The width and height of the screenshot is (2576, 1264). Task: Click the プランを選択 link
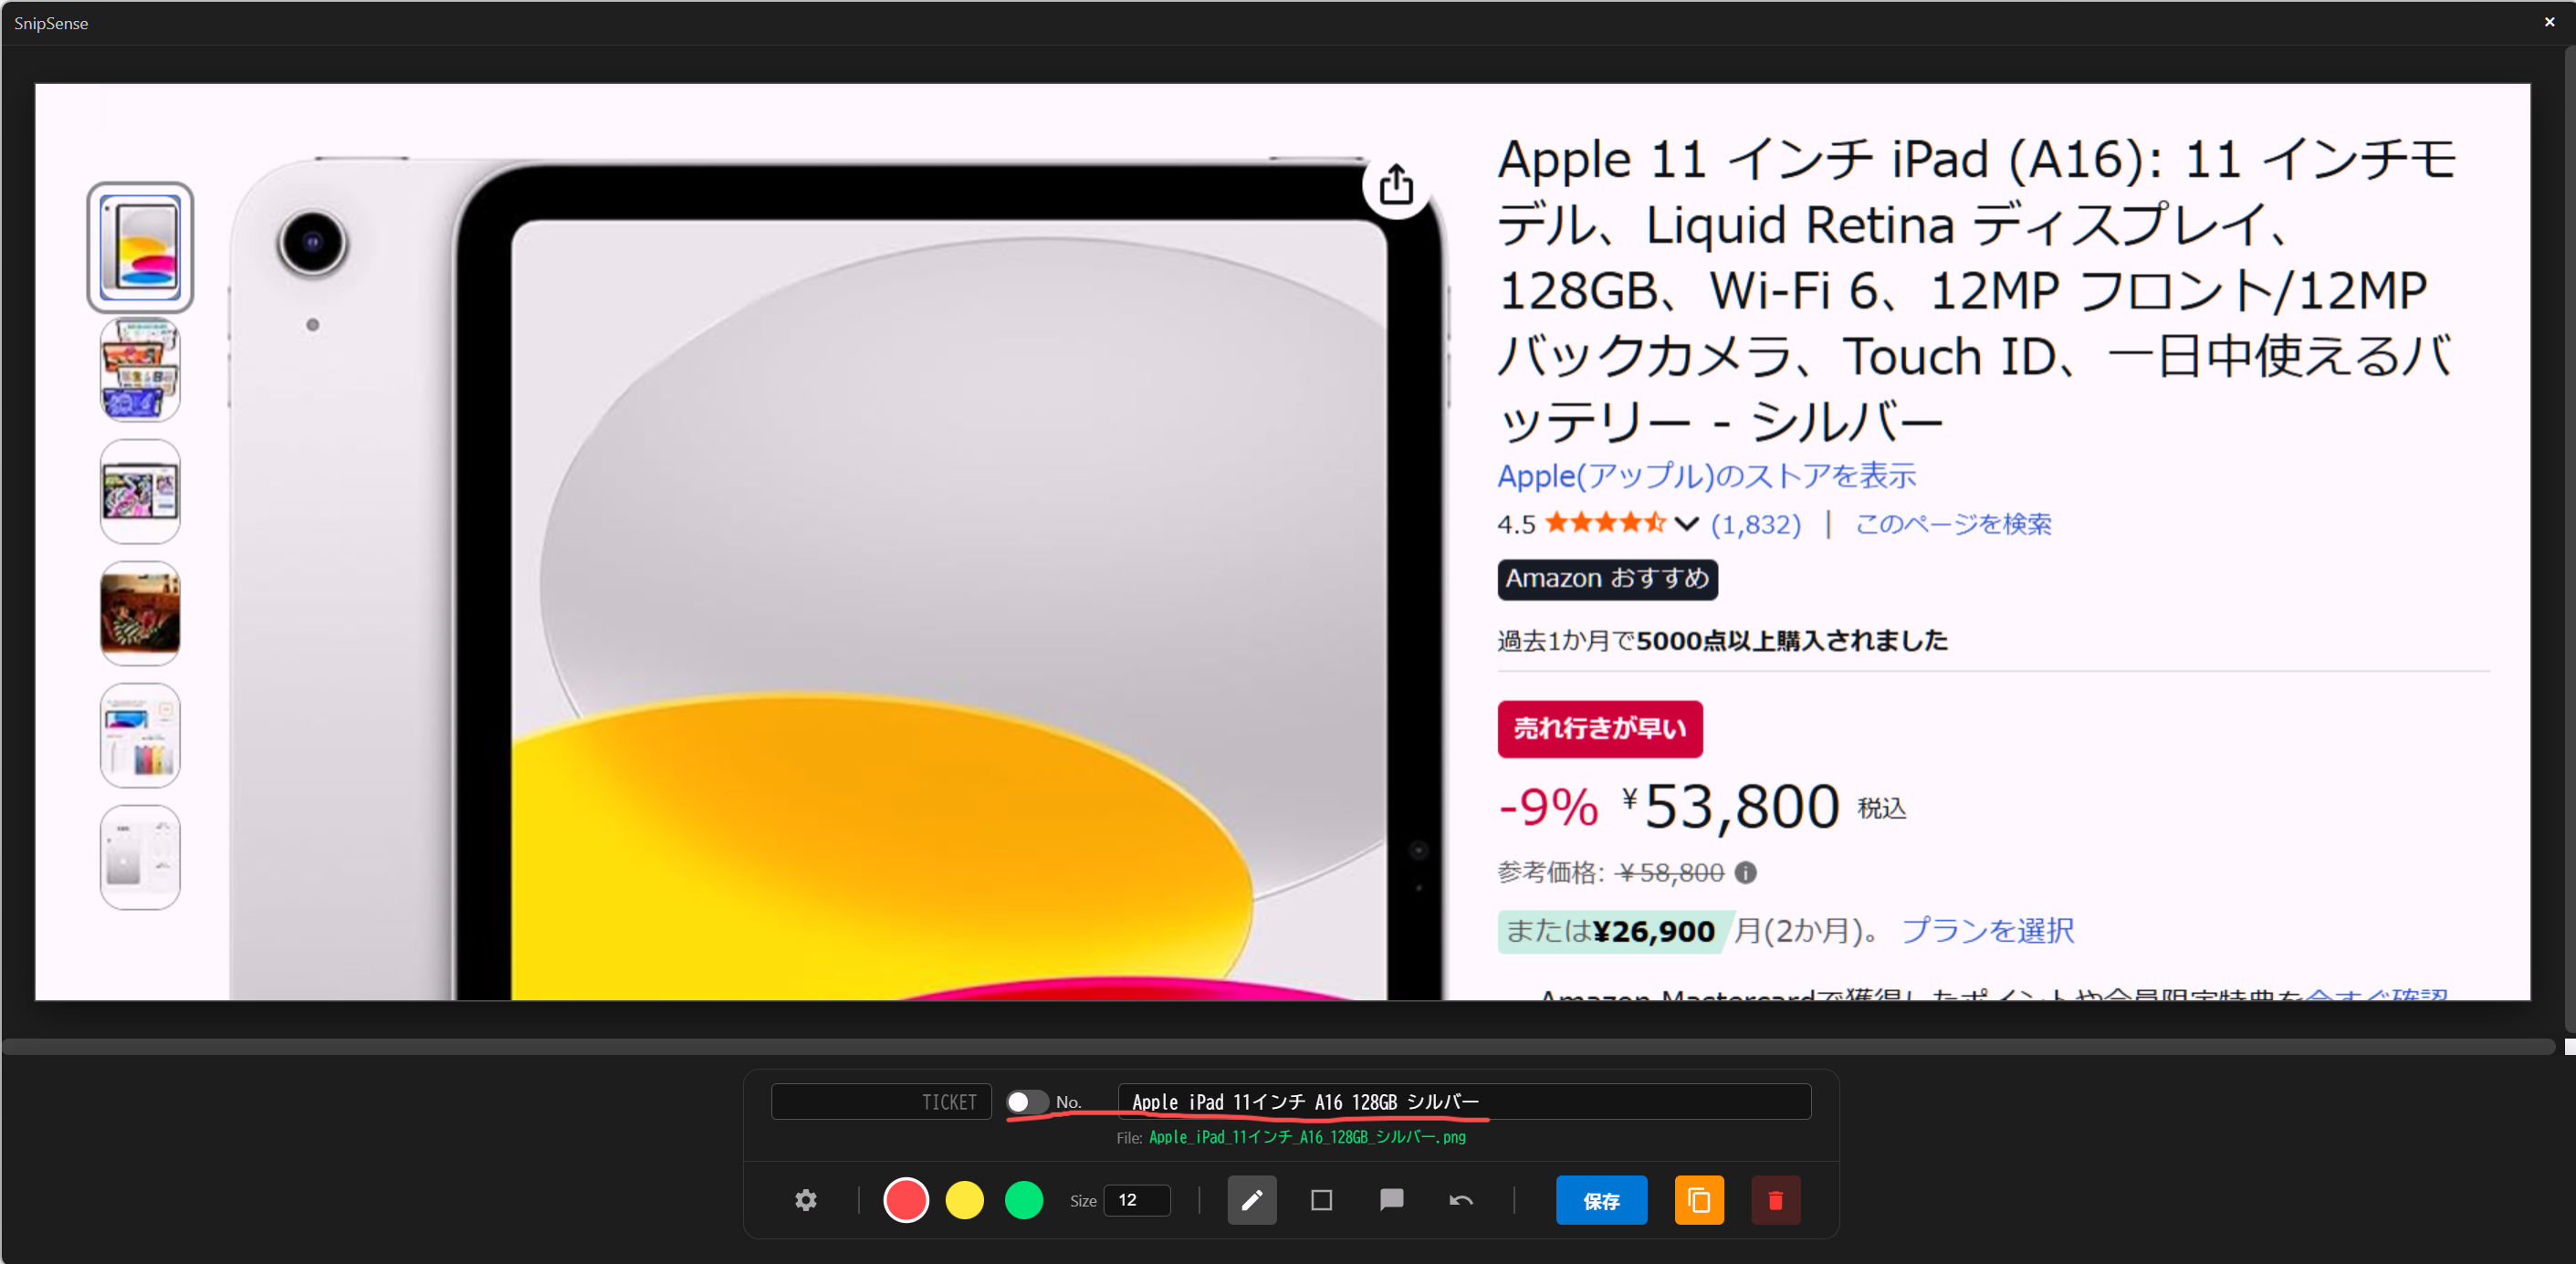point(1987,931)
